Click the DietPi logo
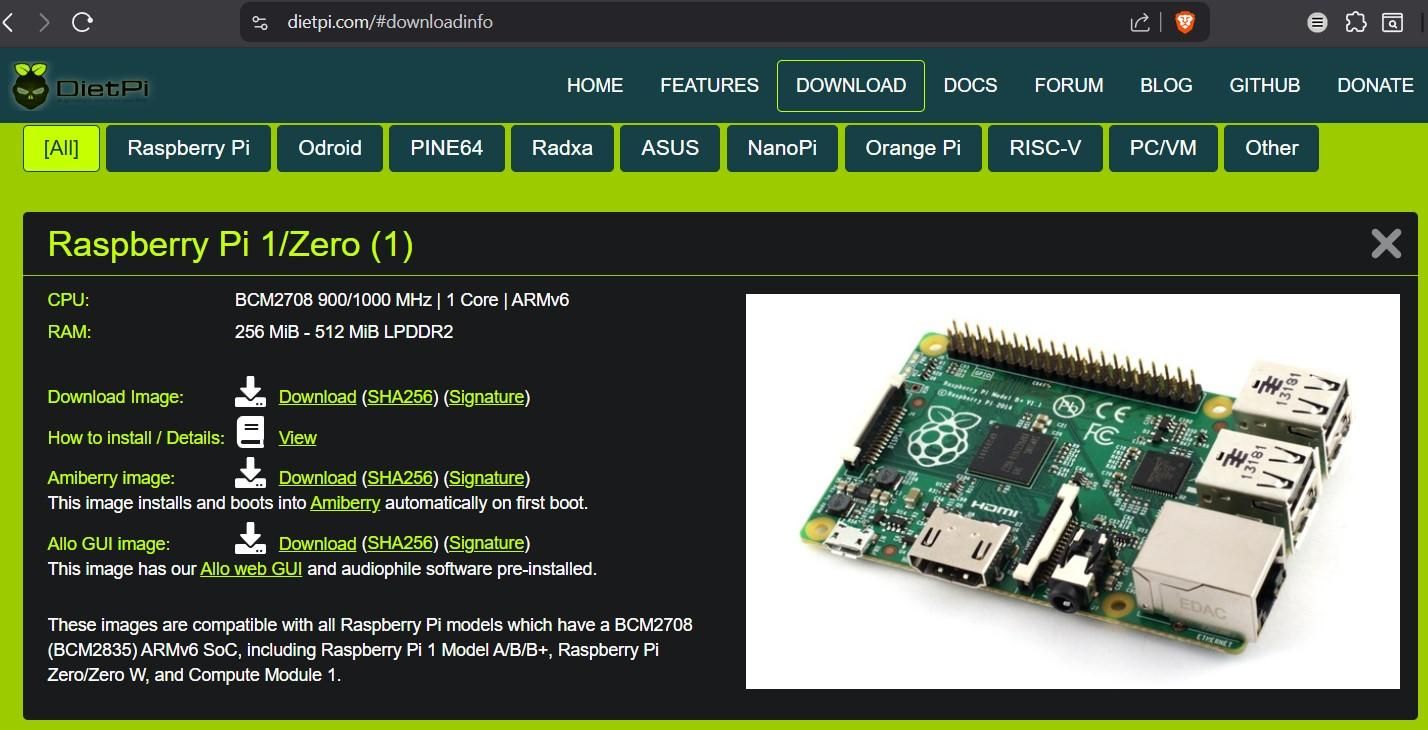 click(x=81, y=86)
